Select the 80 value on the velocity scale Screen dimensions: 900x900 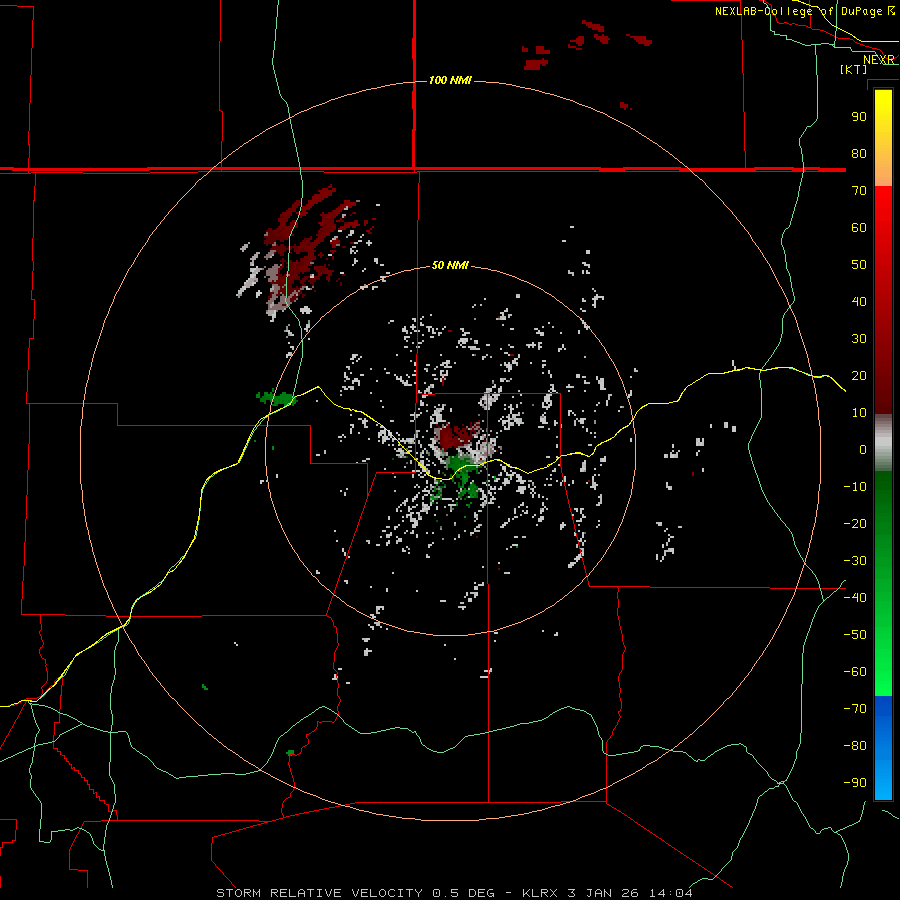click(x=859, y=153)
